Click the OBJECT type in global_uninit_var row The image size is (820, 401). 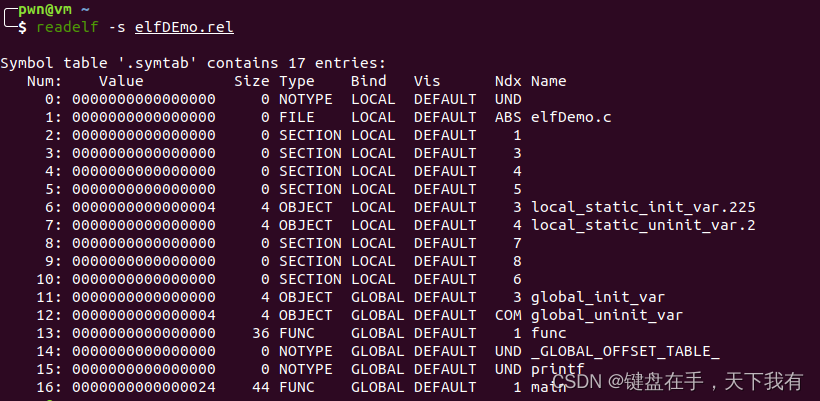(x=305, y=315)
